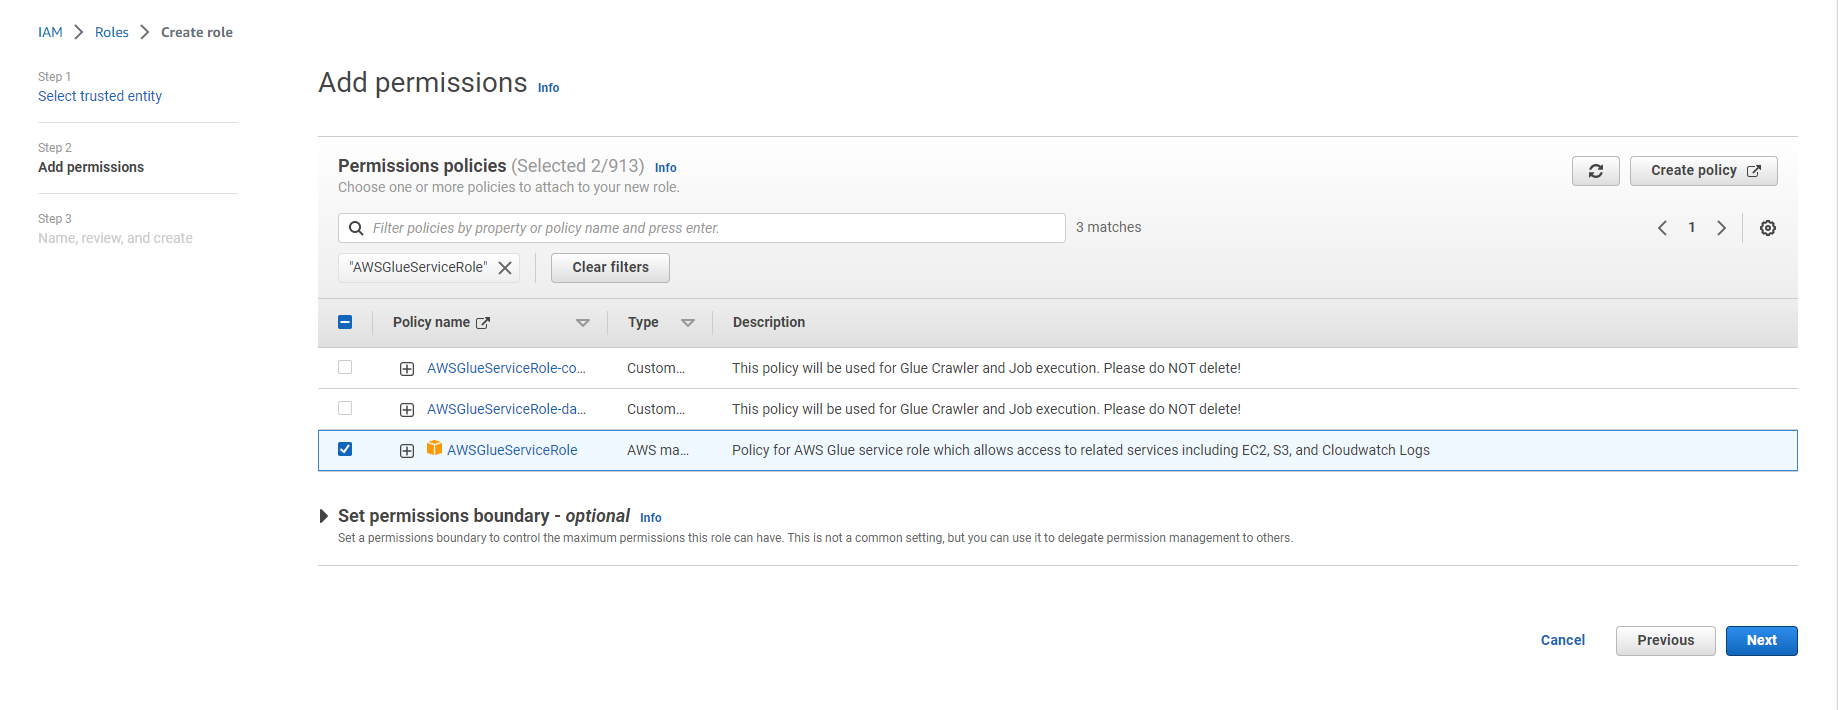
Task: Click the Step 3 Name, review, and create
Action: [115, 238]
